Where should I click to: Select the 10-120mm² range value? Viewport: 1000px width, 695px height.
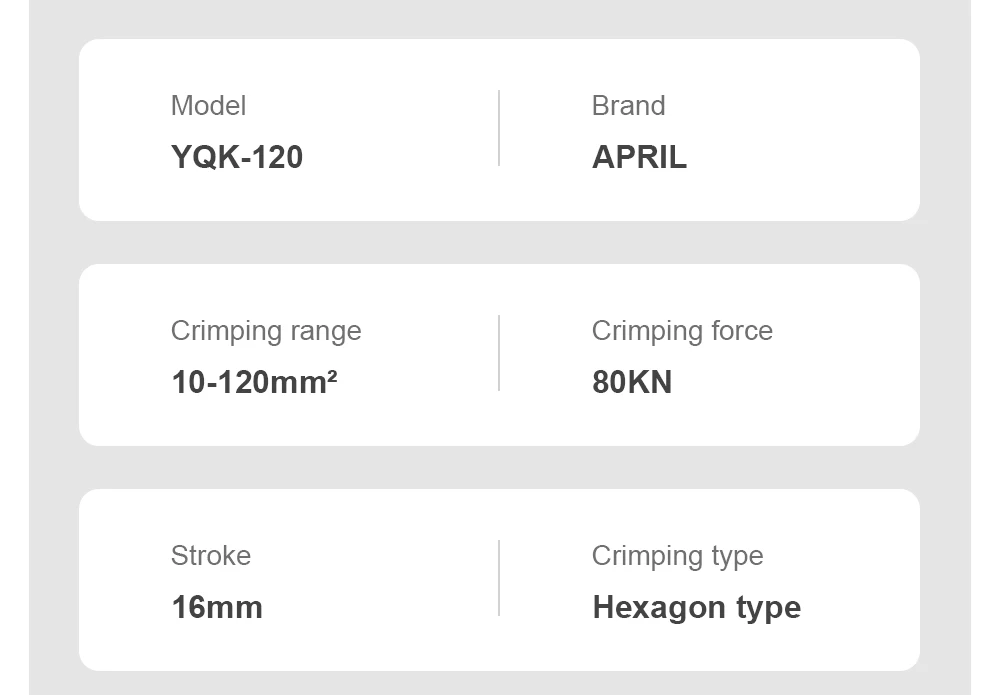pos(254,382)
